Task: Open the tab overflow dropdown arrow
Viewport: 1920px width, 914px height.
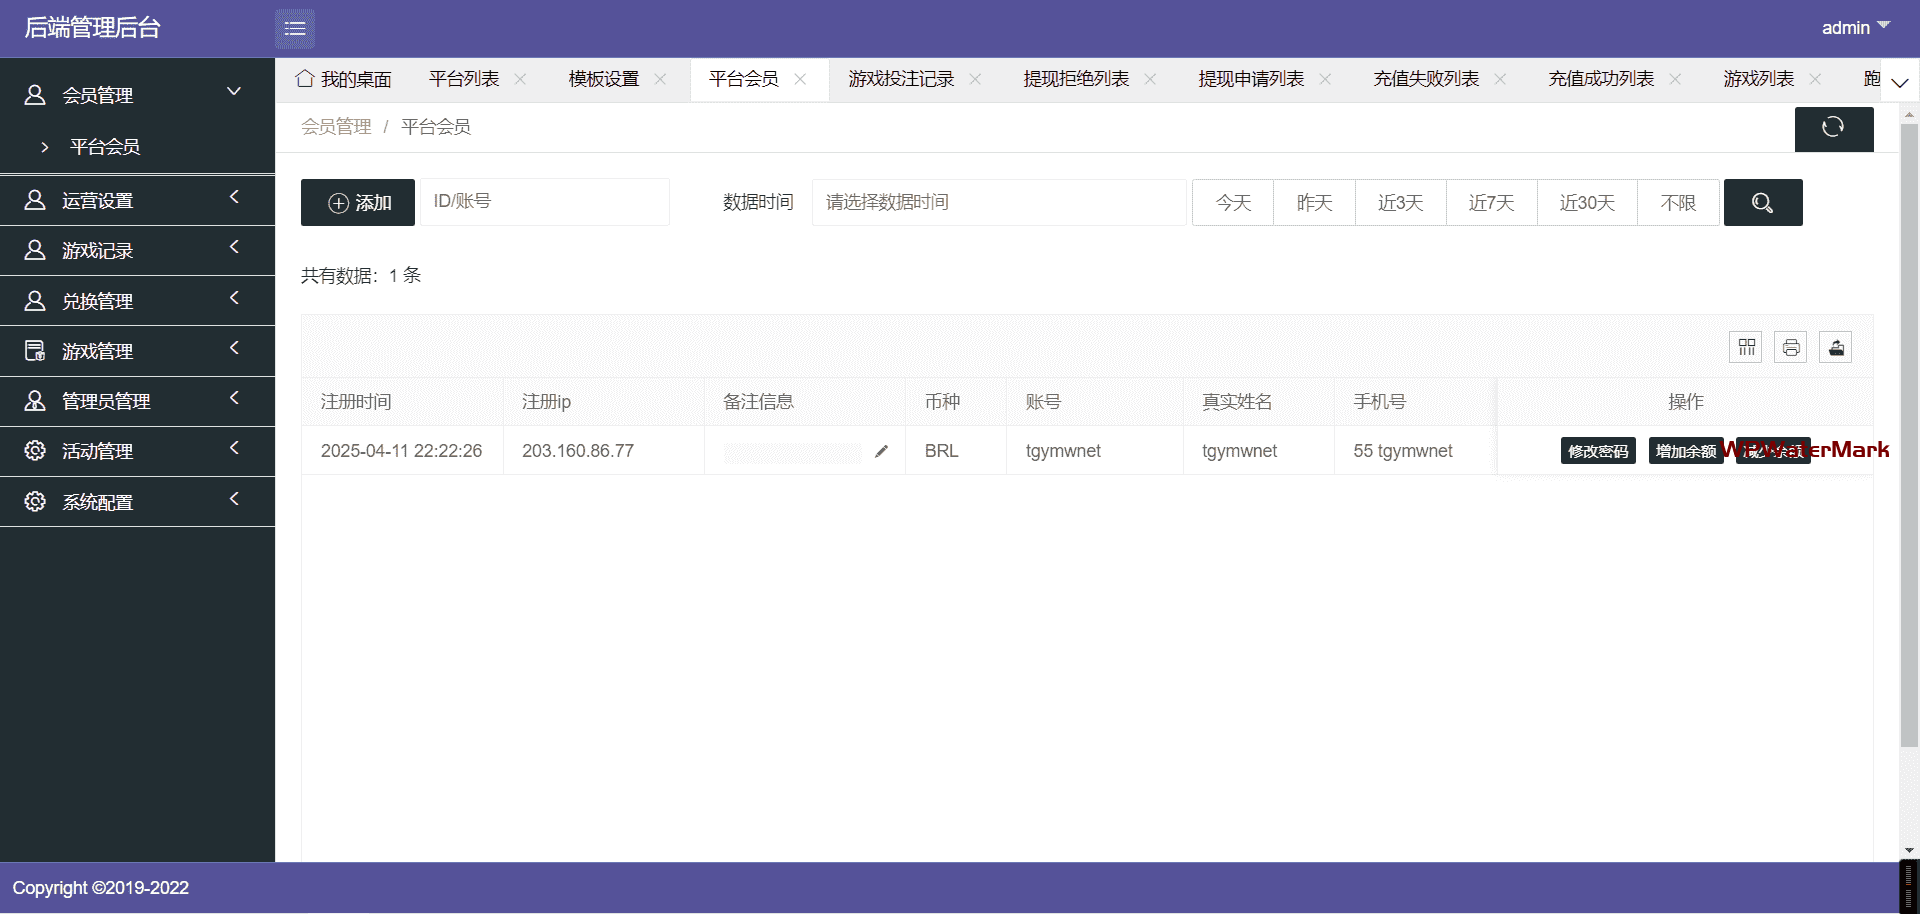Action: click(1899, 83)
